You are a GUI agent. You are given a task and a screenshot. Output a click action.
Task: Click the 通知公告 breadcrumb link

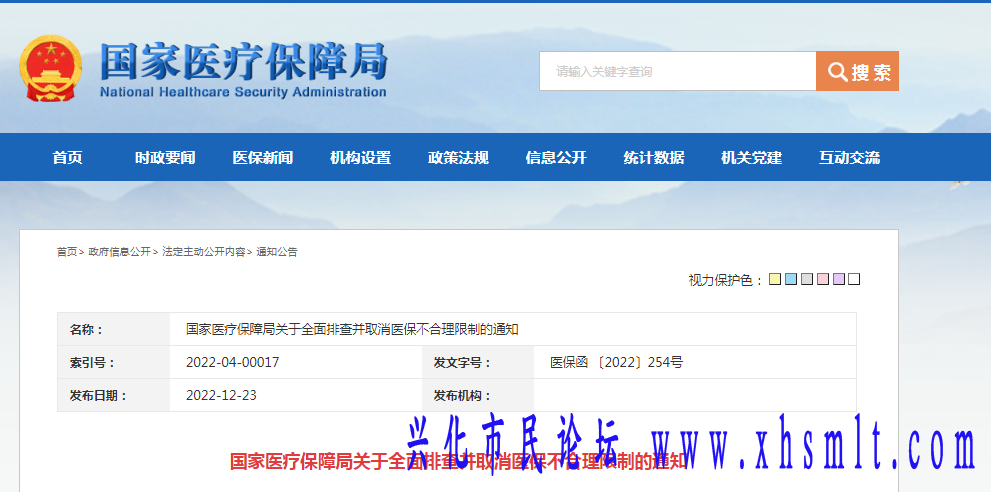(x=277, y=252)
